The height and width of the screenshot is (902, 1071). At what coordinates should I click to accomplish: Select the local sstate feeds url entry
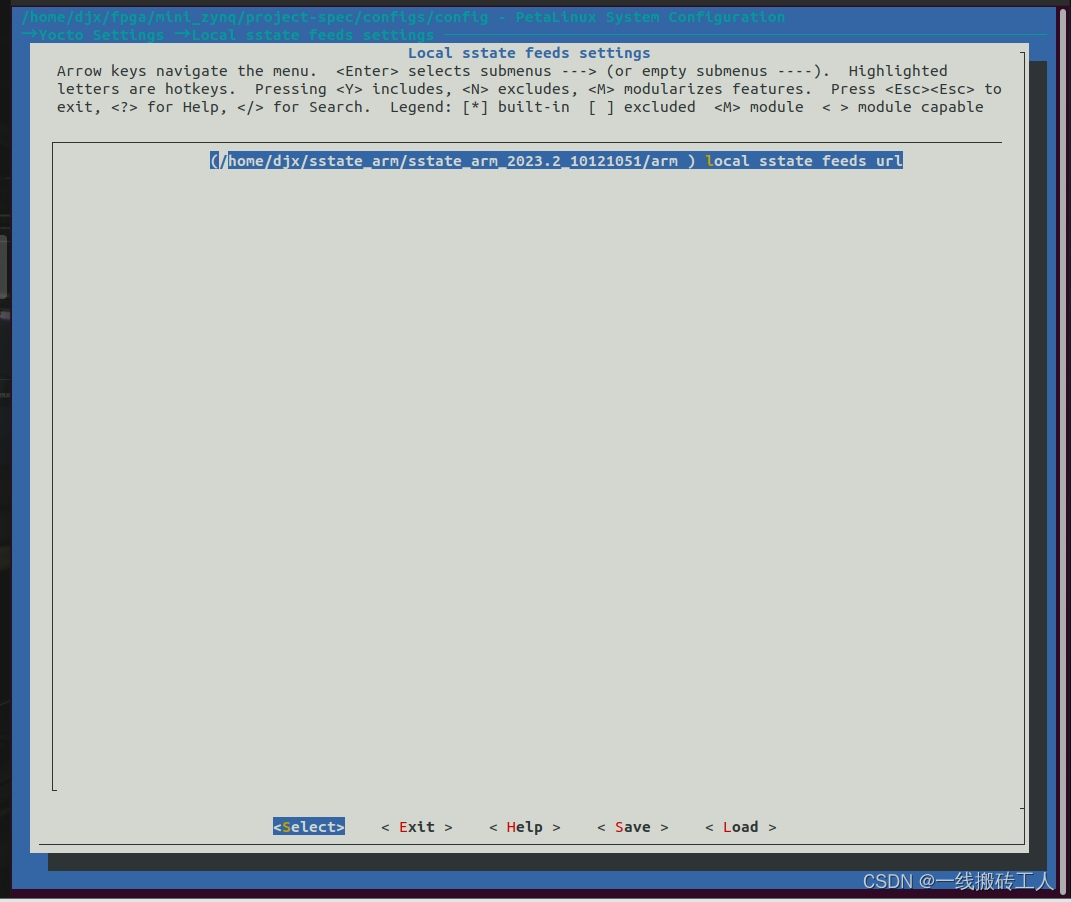click(x=556, y=160)
